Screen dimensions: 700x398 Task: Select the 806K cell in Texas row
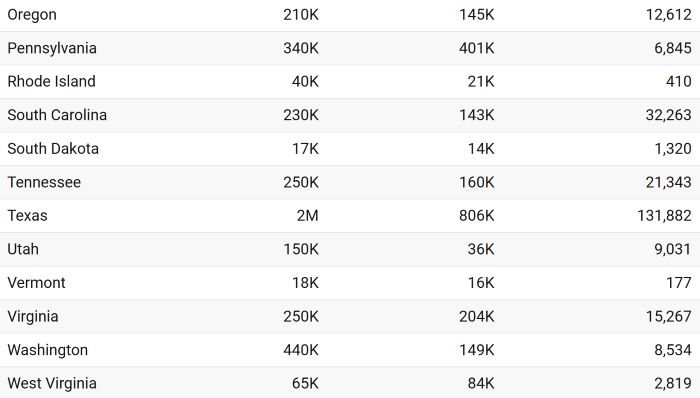[x=477, y=216]
